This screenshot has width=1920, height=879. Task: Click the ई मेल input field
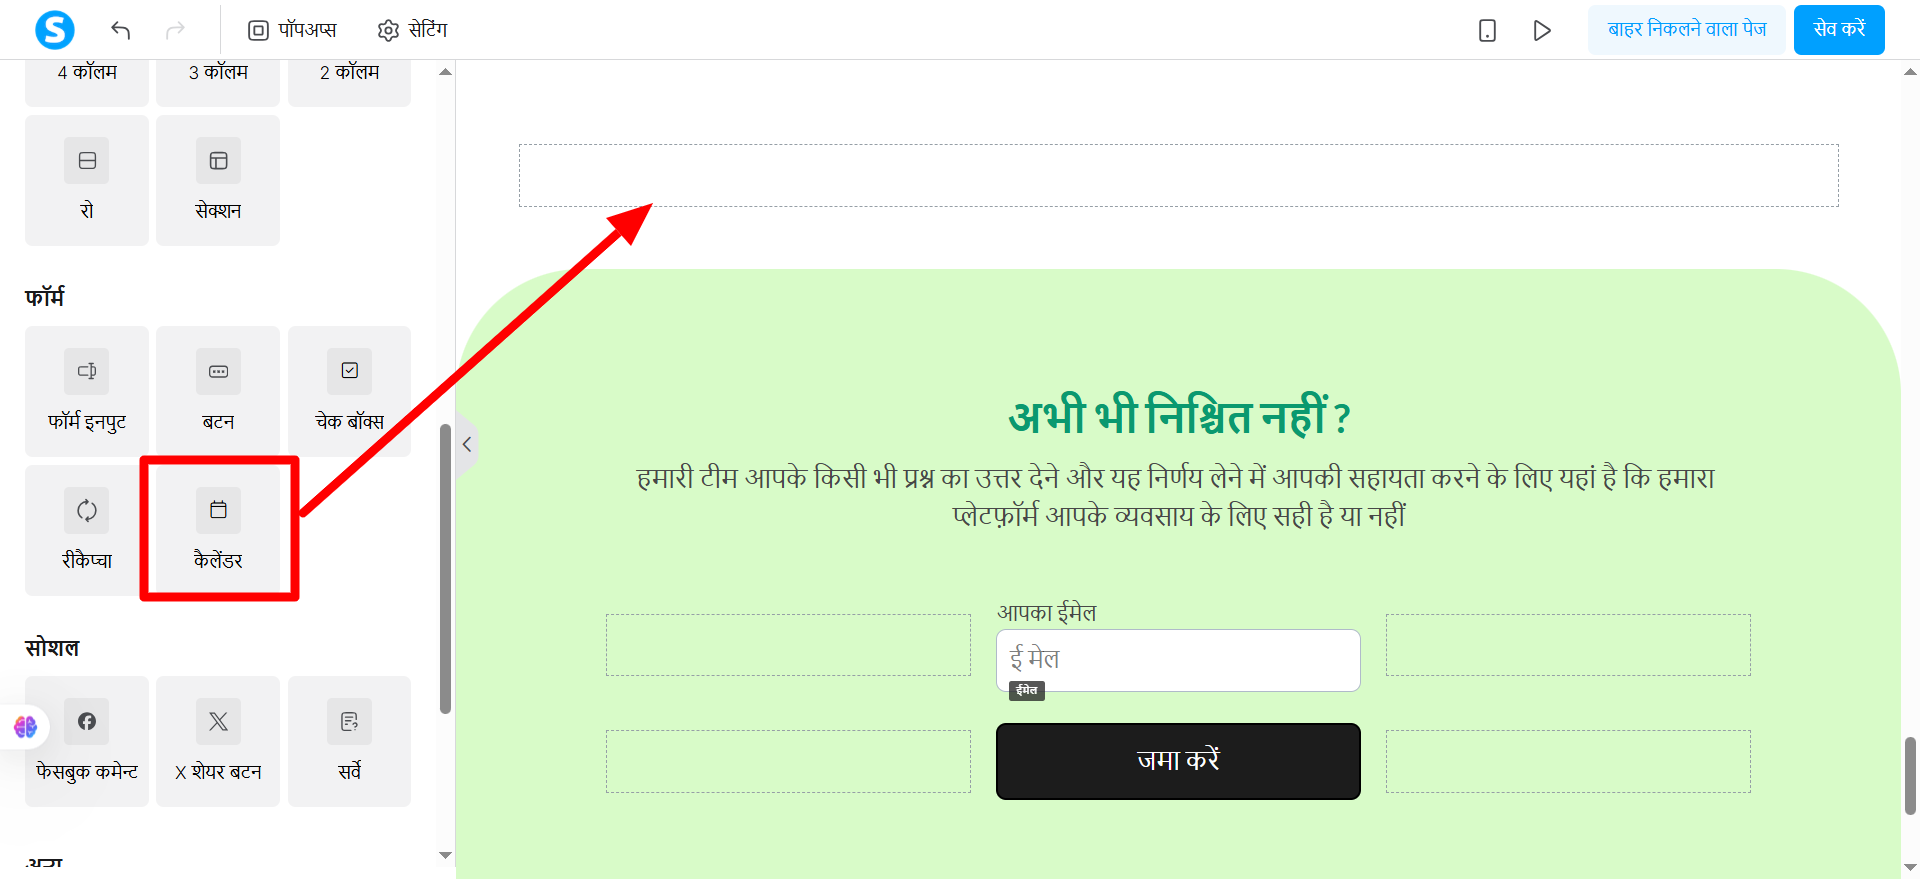1178,660
